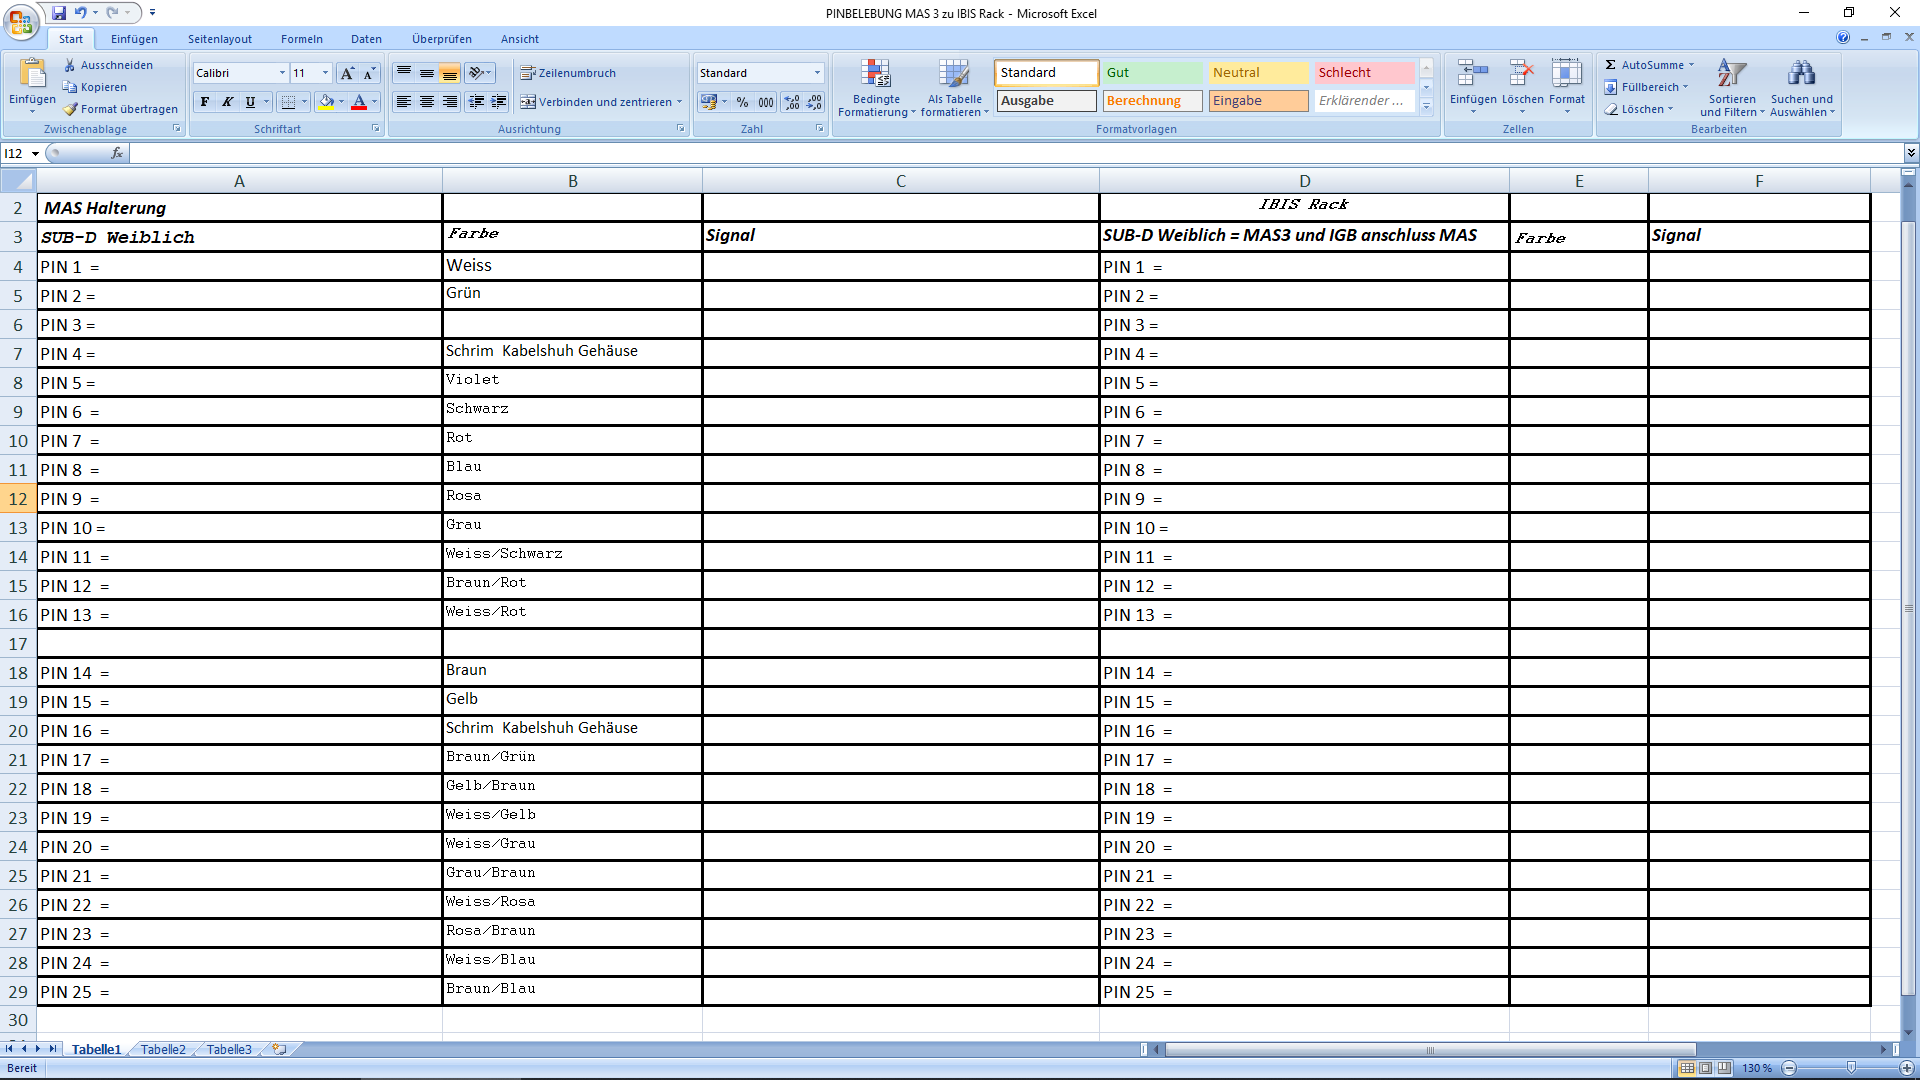This screenshot has height=1080, width=1920.
Task: Toggle center text alignment
Action: 427,102
